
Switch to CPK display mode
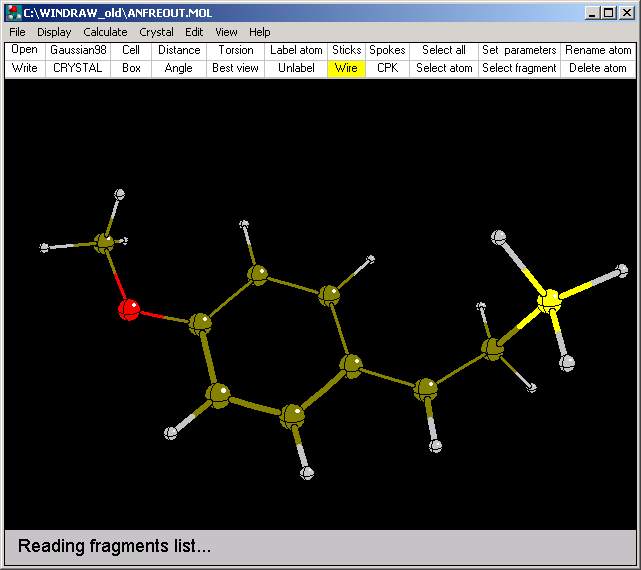click(x=388, y=68)
